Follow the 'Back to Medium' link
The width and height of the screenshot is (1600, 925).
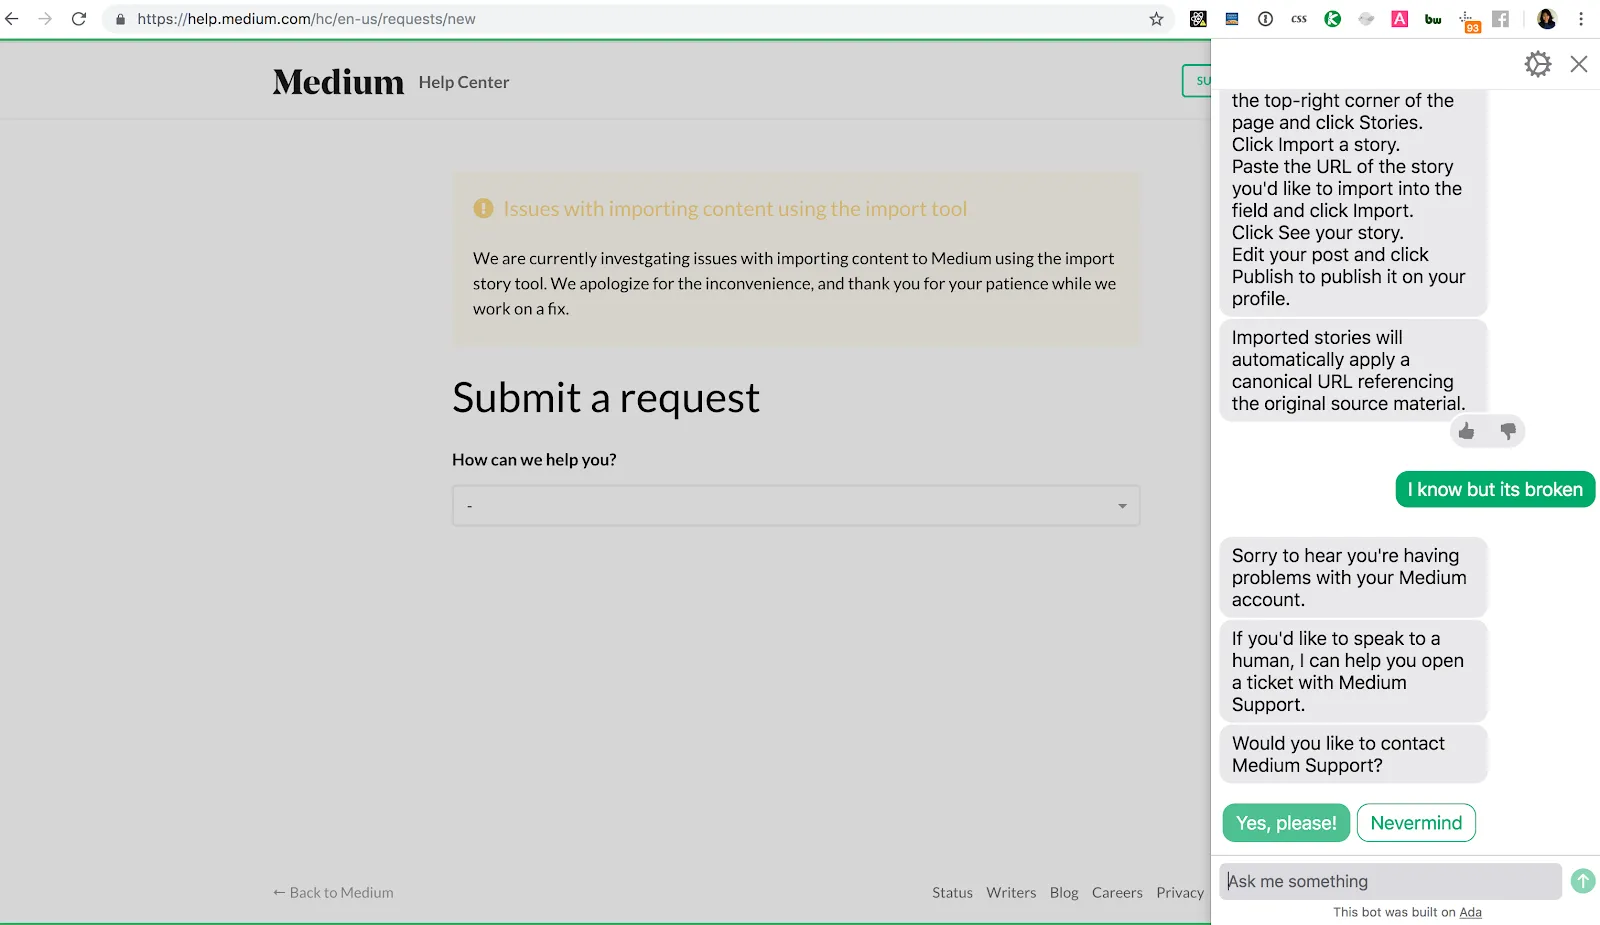click(333, 893)
